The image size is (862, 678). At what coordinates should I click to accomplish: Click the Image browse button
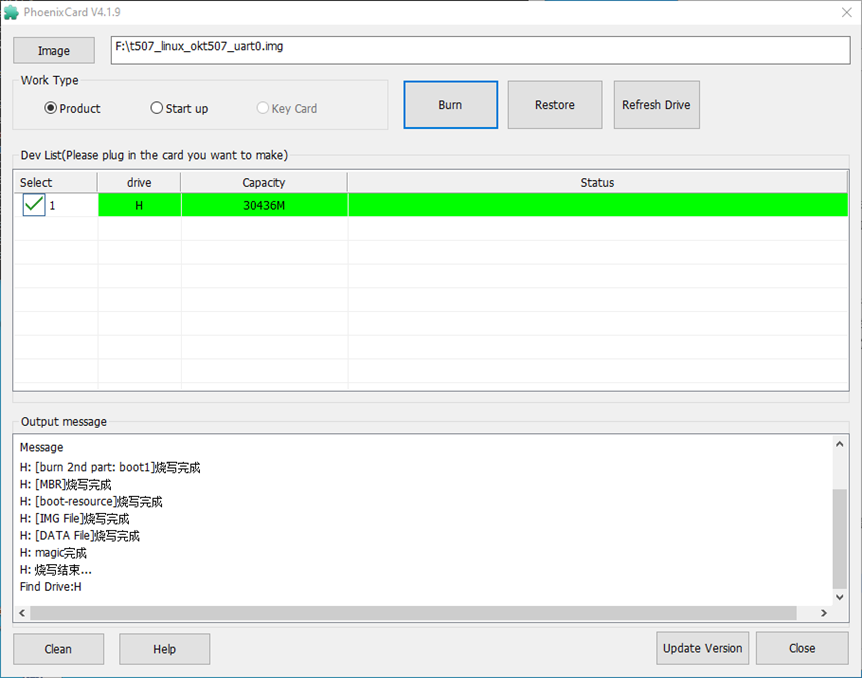54,51
